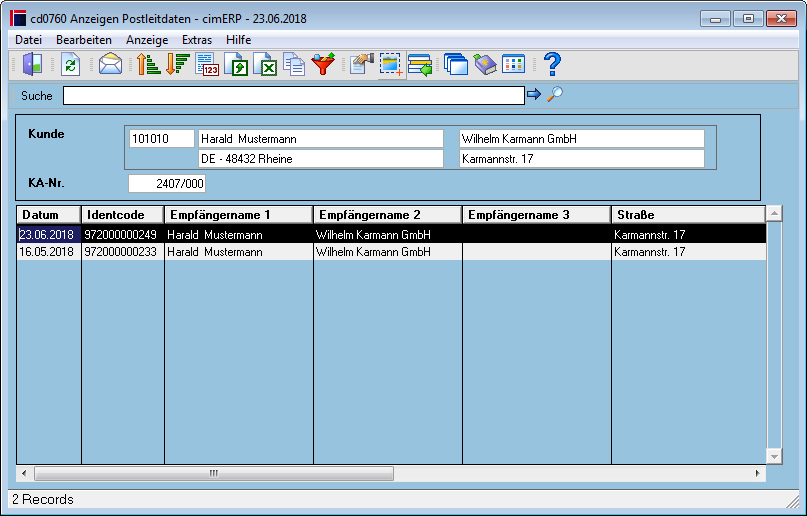Click the blue question mark help icon
The width and height of the screenshot is (807, 516).
point(552,64)
